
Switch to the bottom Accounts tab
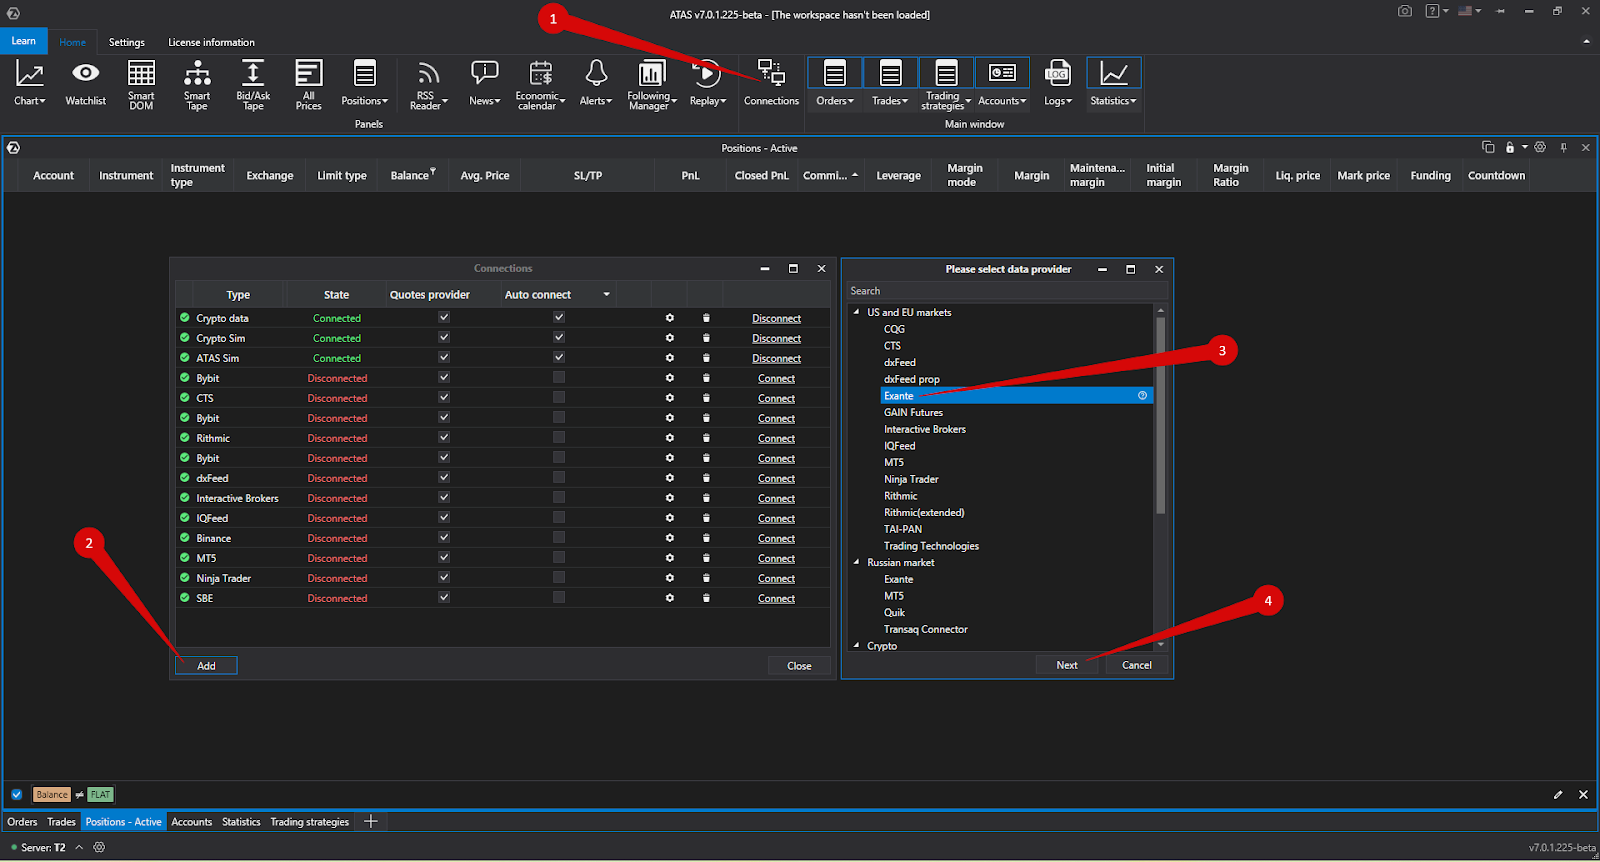[192, 822]
